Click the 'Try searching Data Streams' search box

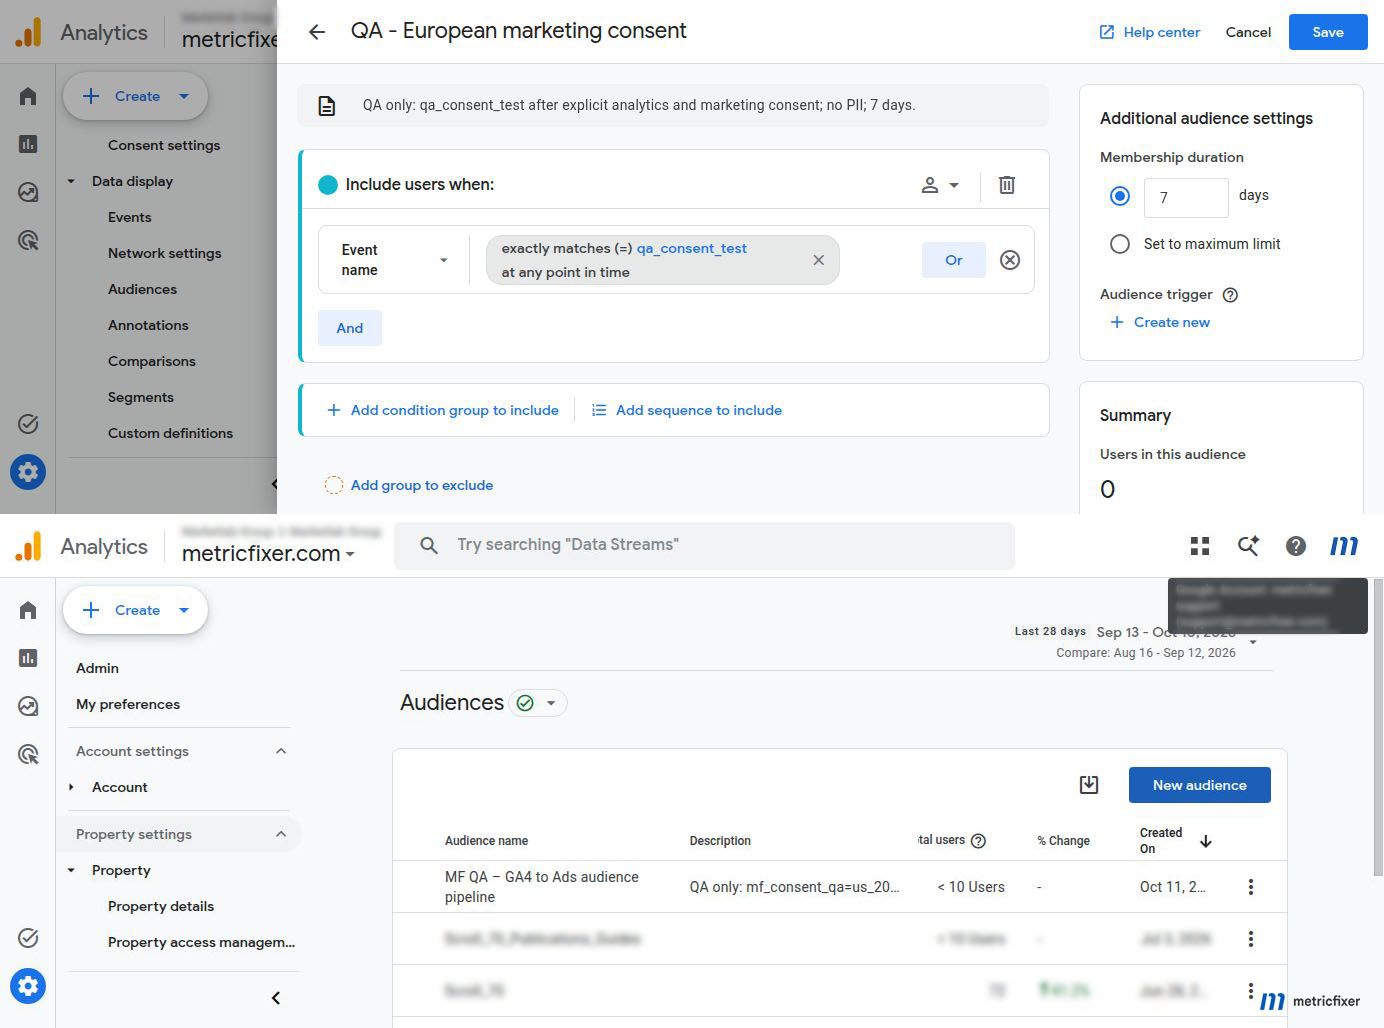pos(704,545)
